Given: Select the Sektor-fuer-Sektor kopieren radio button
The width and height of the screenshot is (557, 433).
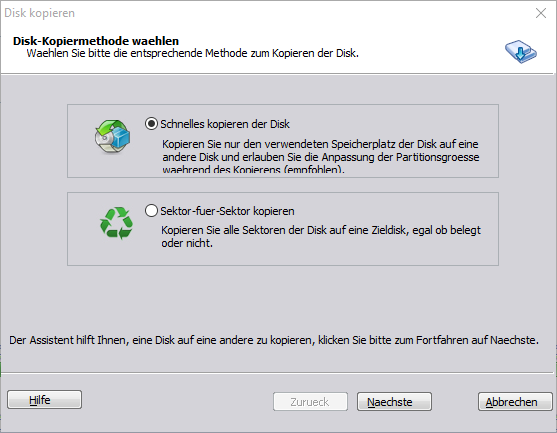Looking at the screenshot, I should (x=151, y=211).
